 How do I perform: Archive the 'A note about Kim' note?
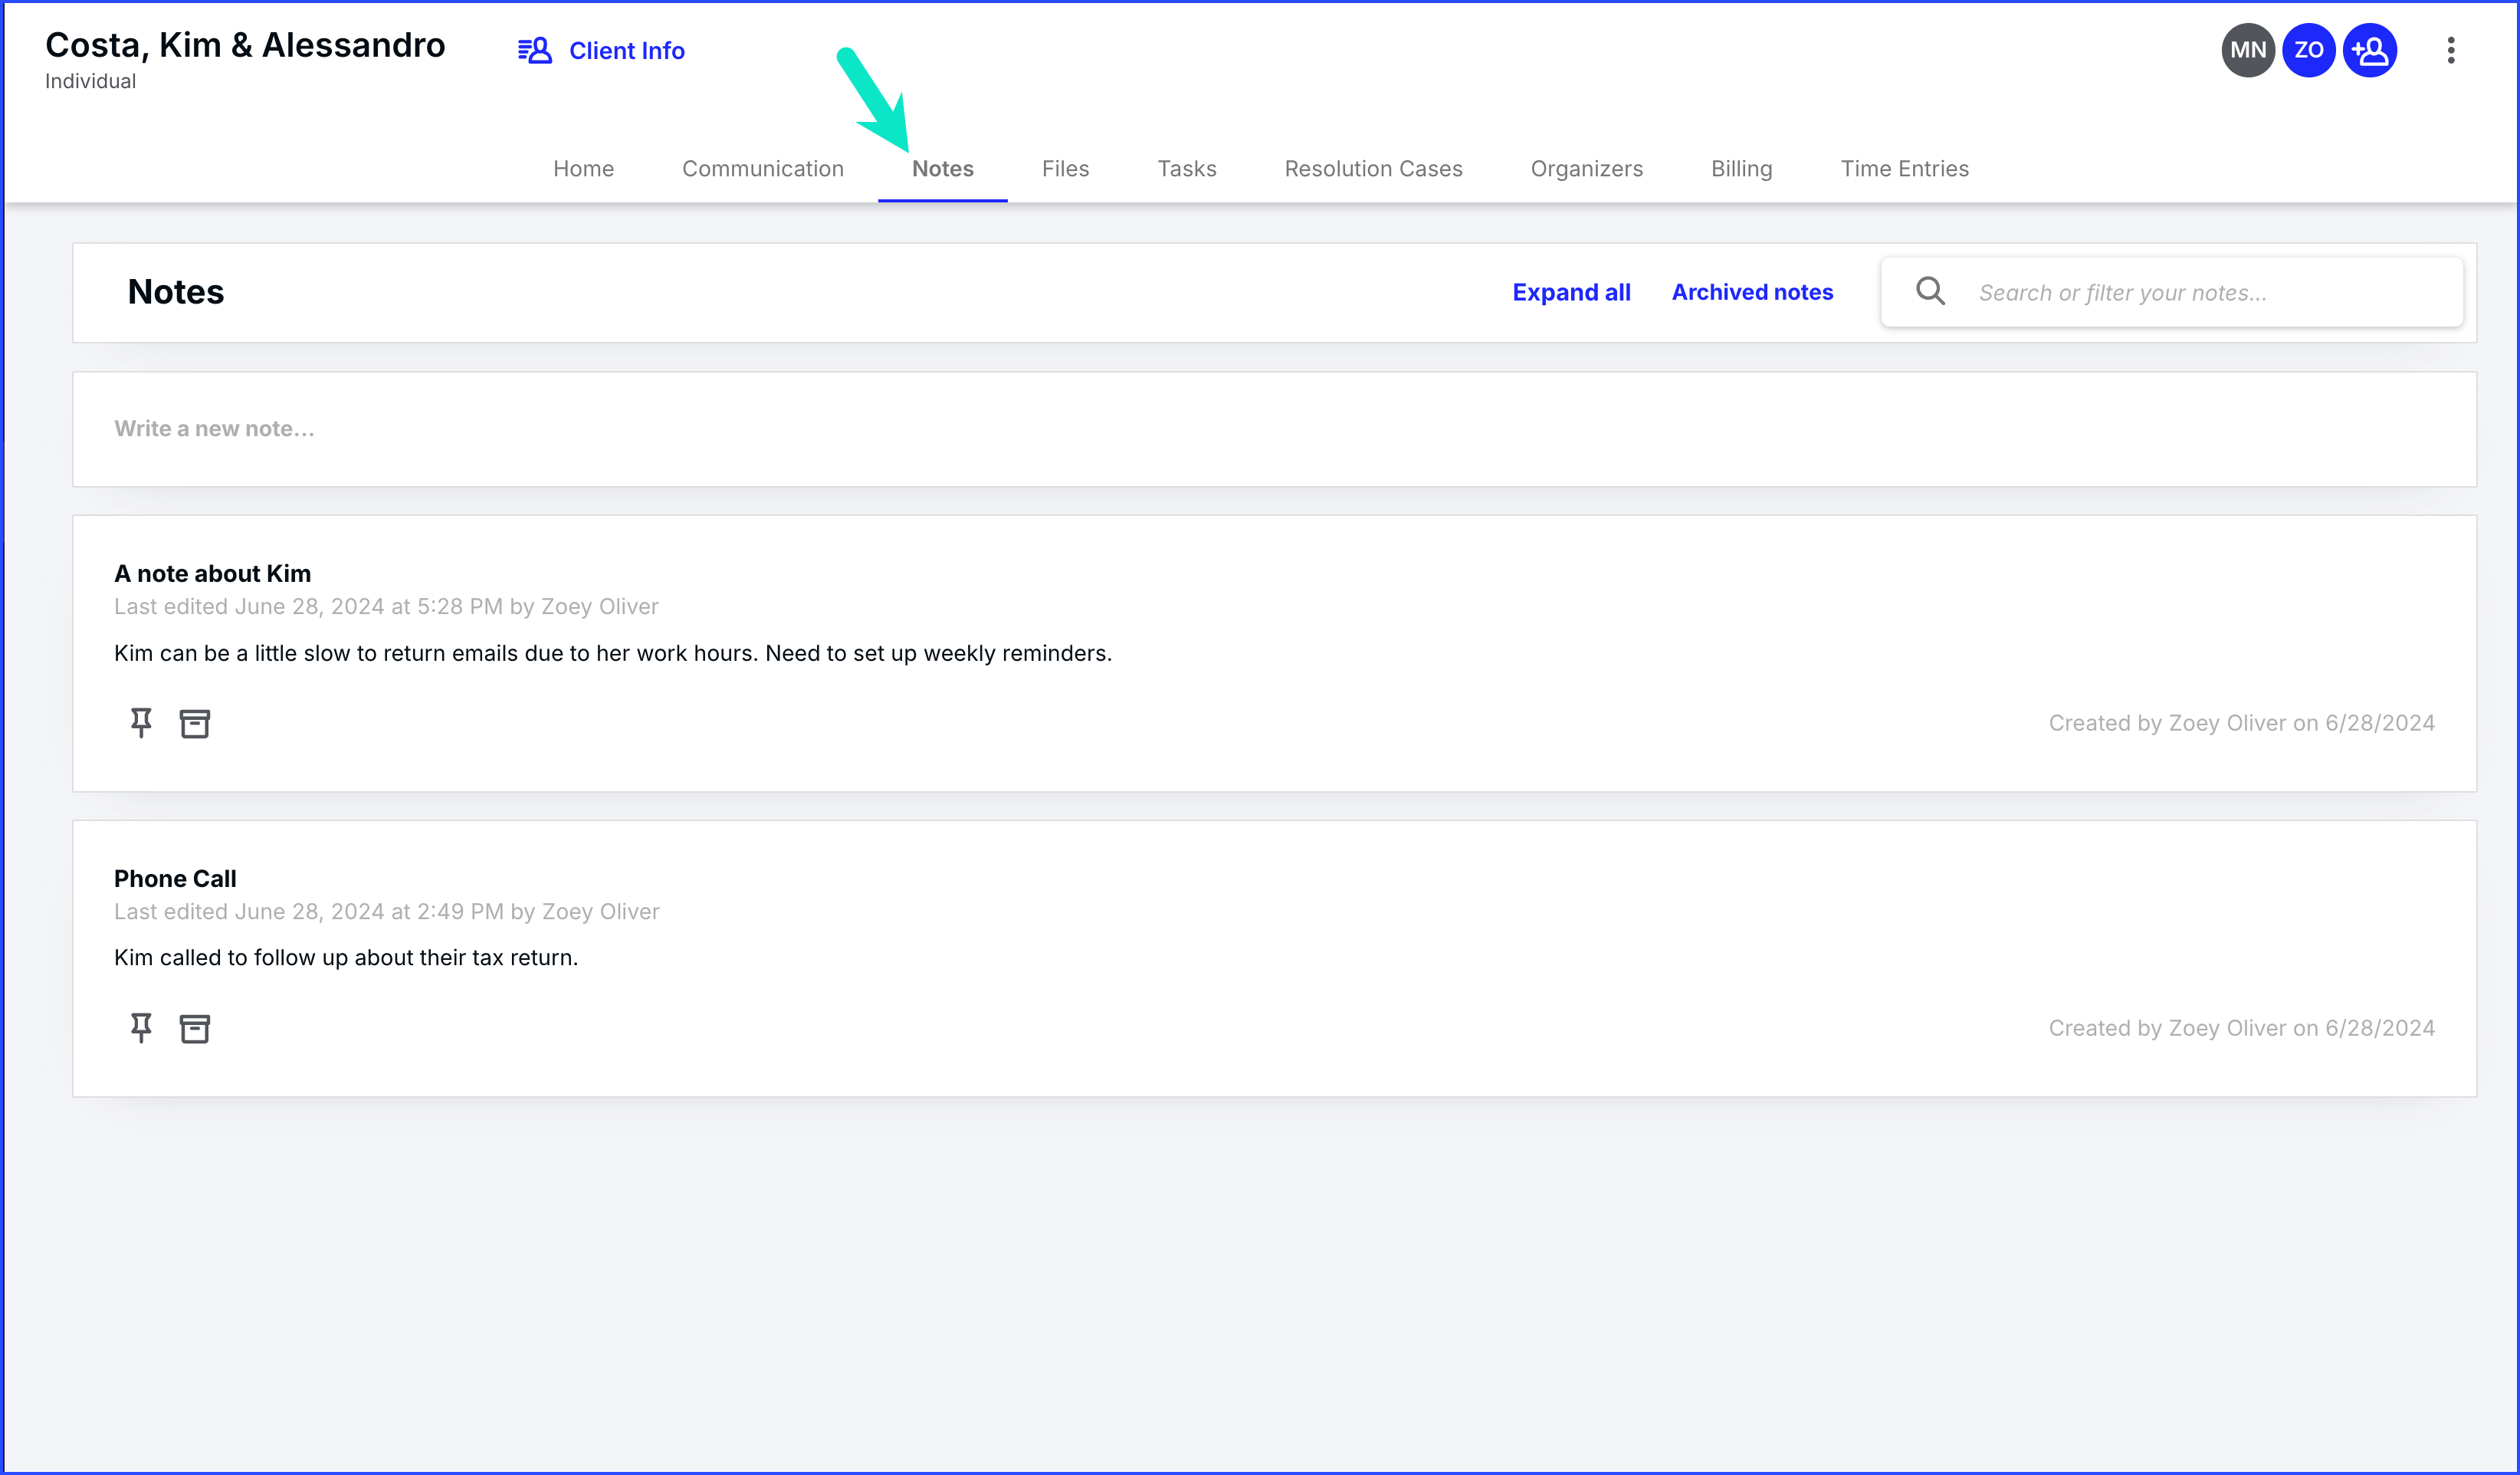click(194, 723)
